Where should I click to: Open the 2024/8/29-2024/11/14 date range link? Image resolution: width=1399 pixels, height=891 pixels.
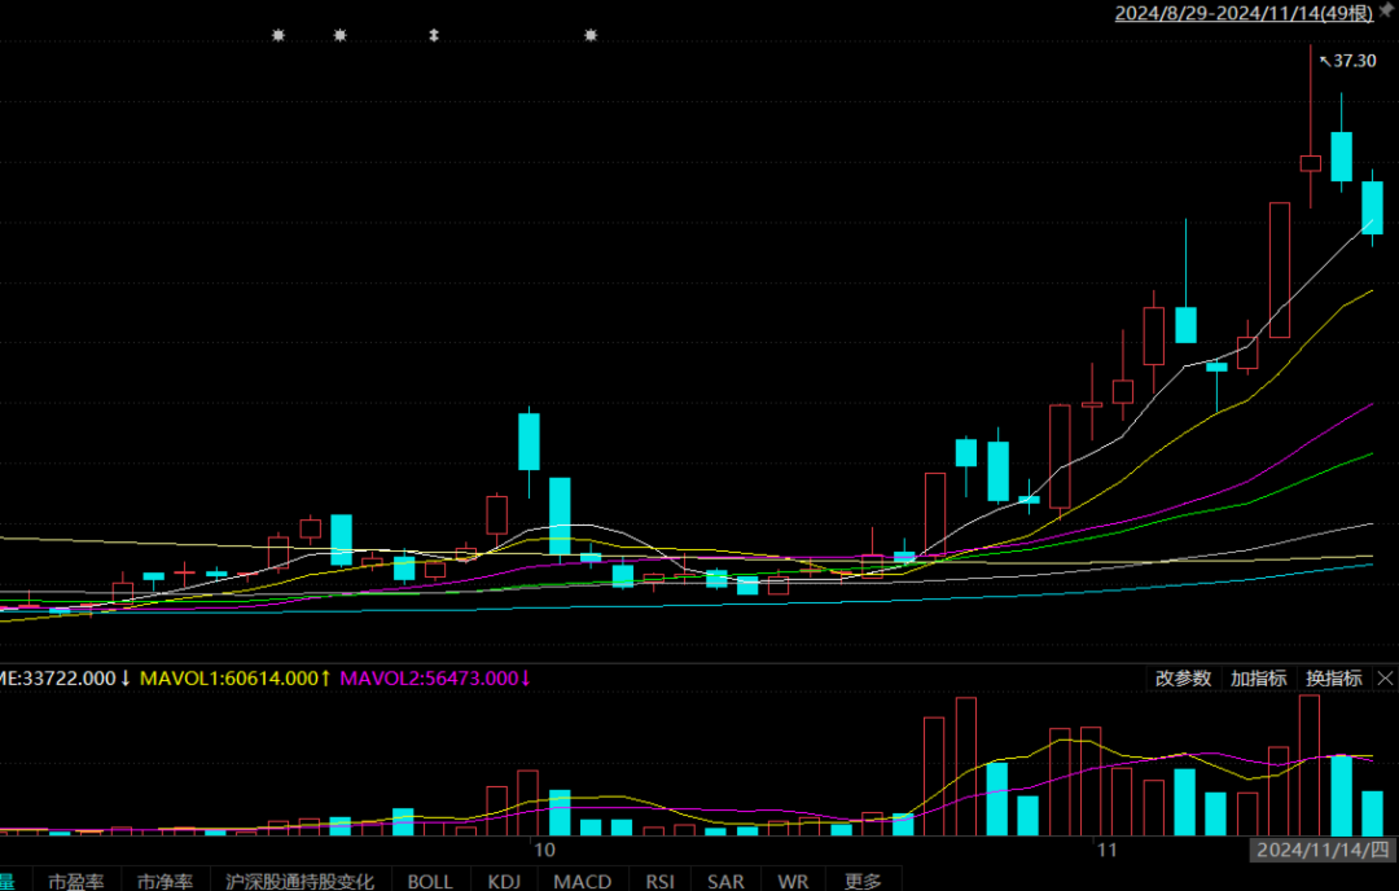pos(1244,13)
